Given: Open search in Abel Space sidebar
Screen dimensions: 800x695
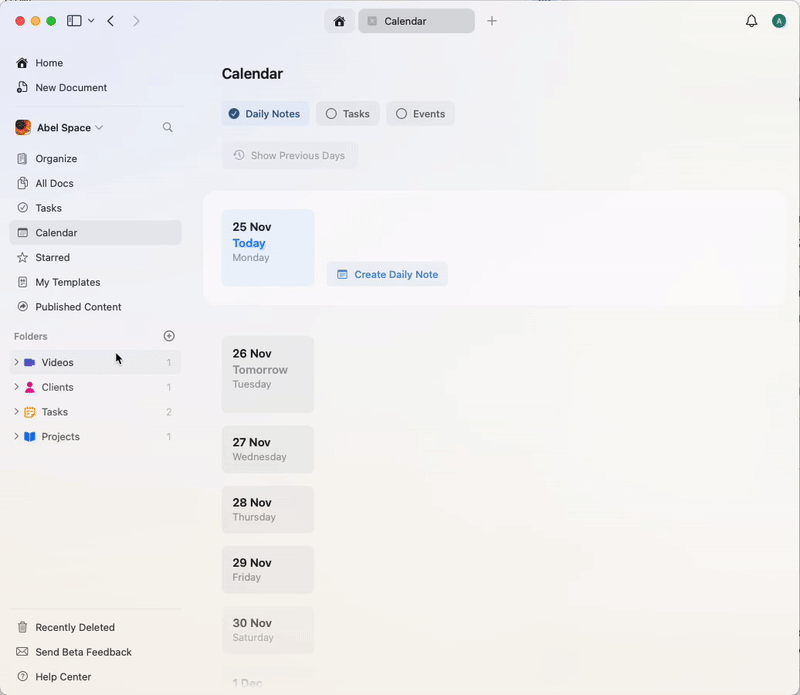Looking at the screenshot, I should 167,127.
